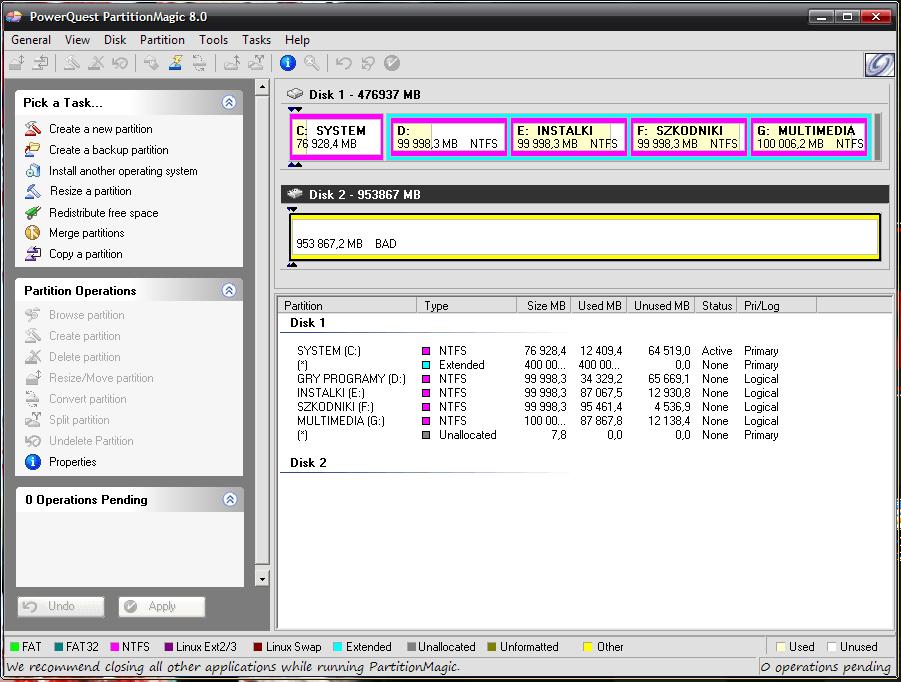Click the Partition column header
The height and width of the screenshot is (682, 901).
[347, 306]
